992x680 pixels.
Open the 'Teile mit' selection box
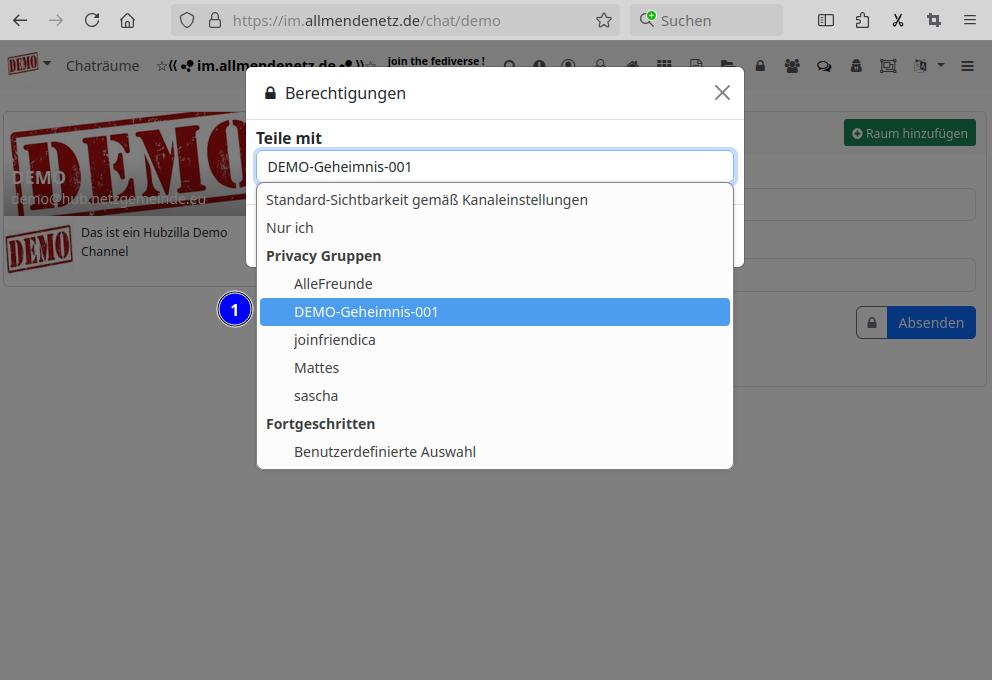pyautogui.click(x=495, y=167)
